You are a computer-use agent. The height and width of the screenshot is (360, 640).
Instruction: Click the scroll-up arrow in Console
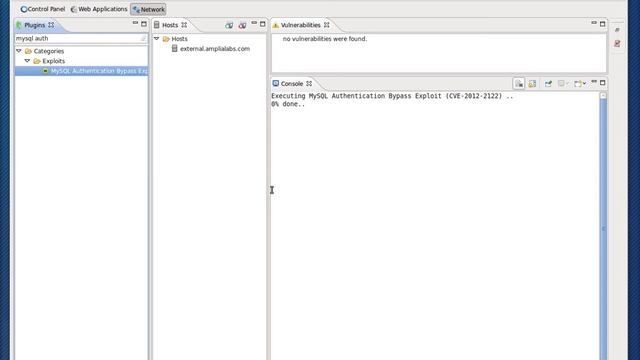(603, 96)
